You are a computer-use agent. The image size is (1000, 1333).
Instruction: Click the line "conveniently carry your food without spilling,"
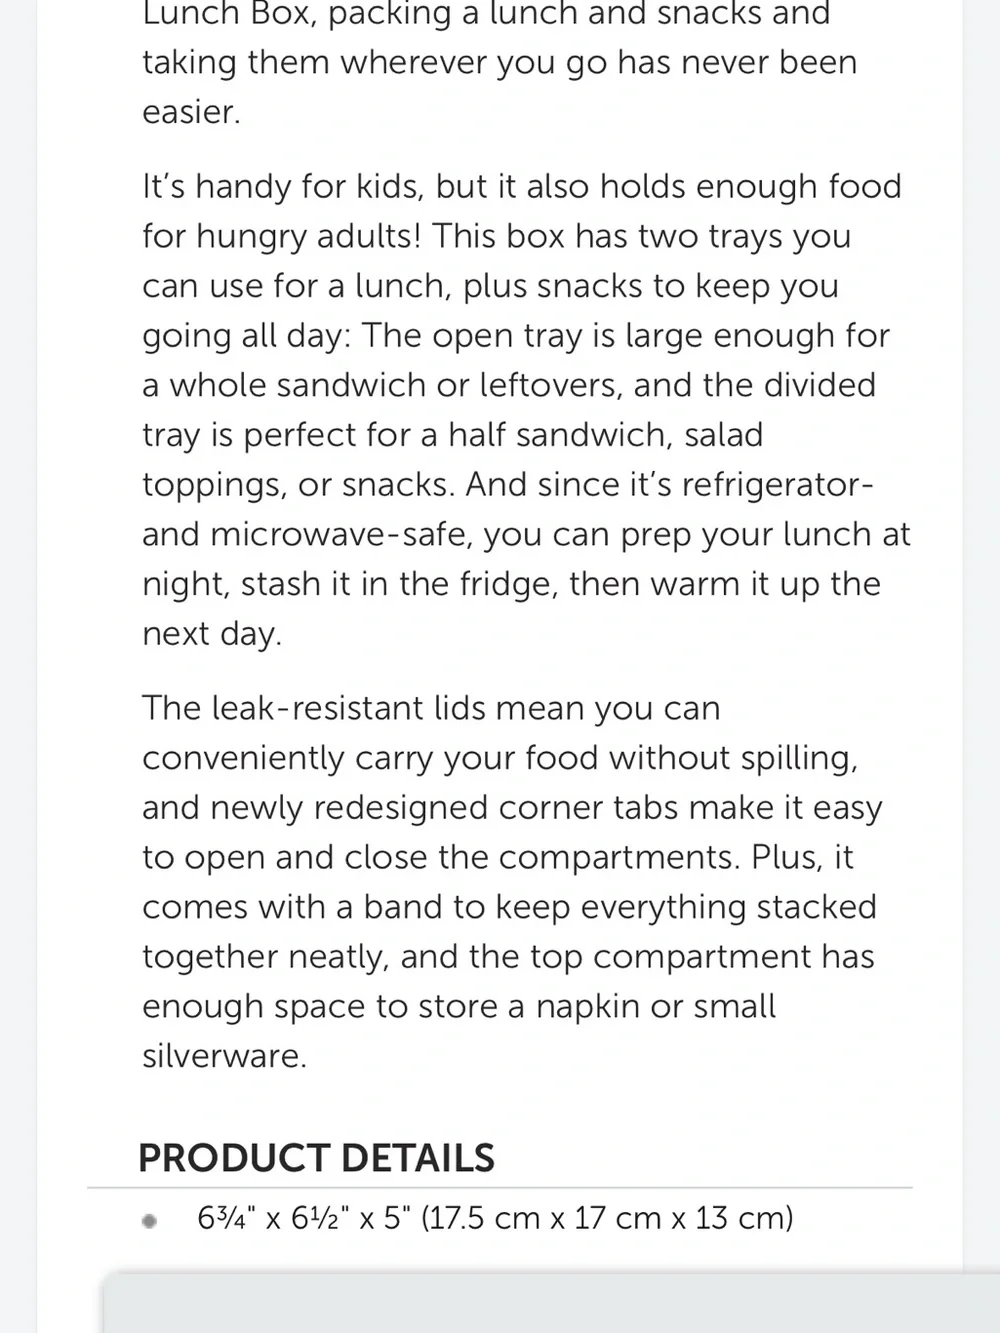click(500, 758)
